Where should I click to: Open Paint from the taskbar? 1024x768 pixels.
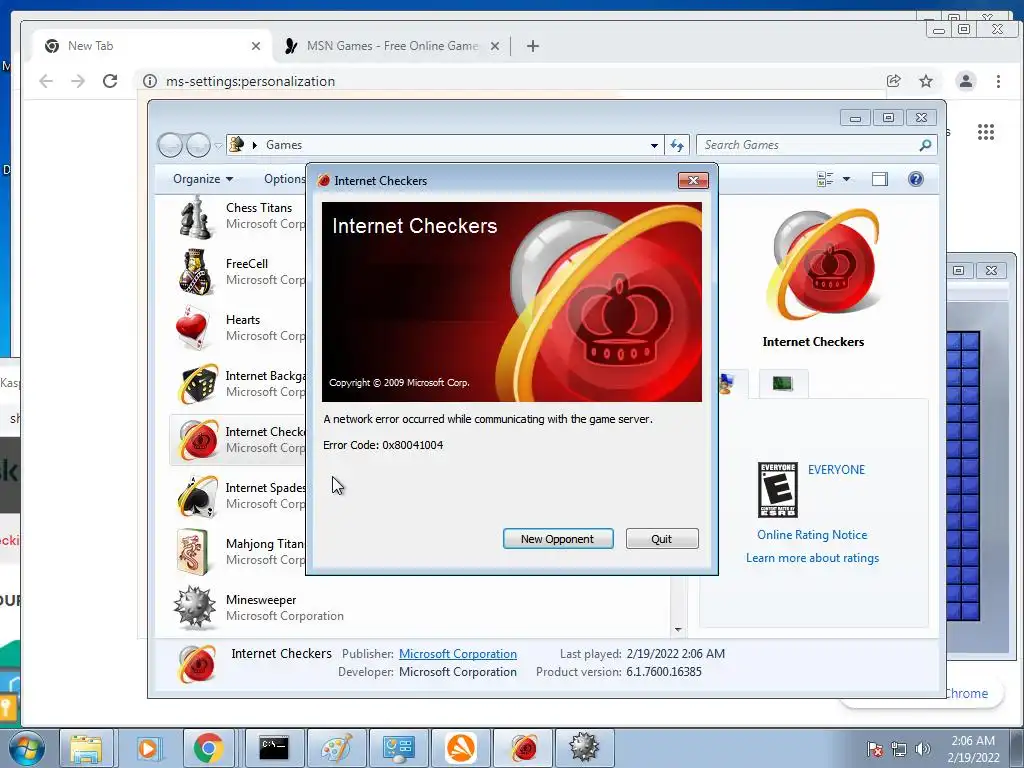[335, 748]
